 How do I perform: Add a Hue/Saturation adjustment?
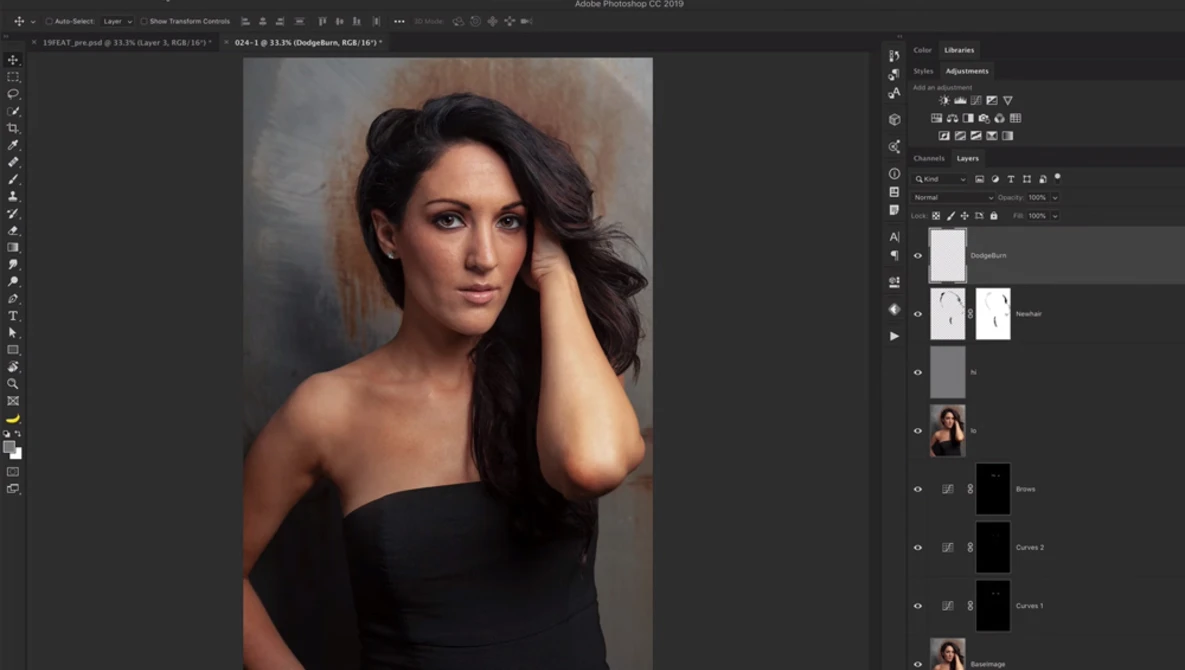click(936, 119)
